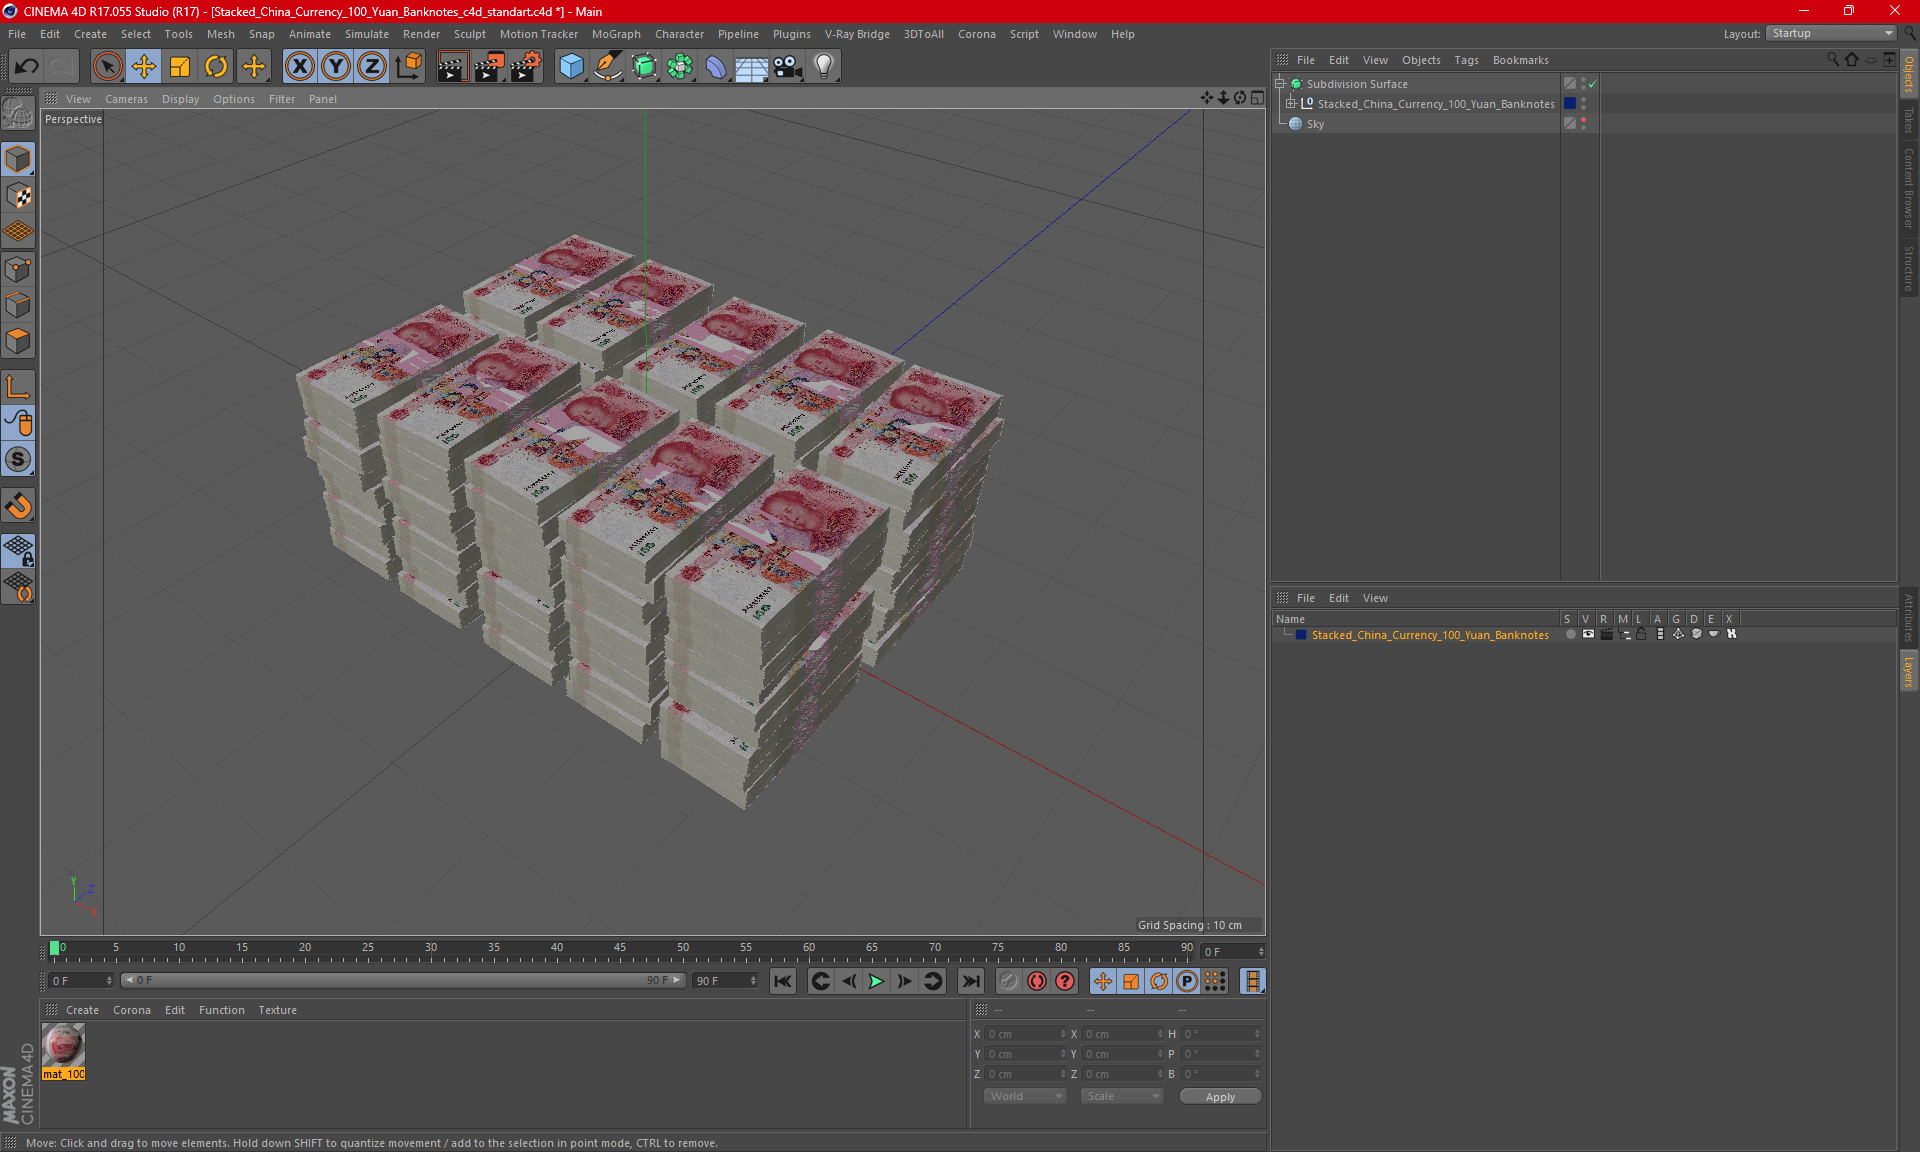Image resolution: width=1920 pixels, height=1152 pixels.
Task: Click the Undo arrow icon
Action: pos(27,67)
